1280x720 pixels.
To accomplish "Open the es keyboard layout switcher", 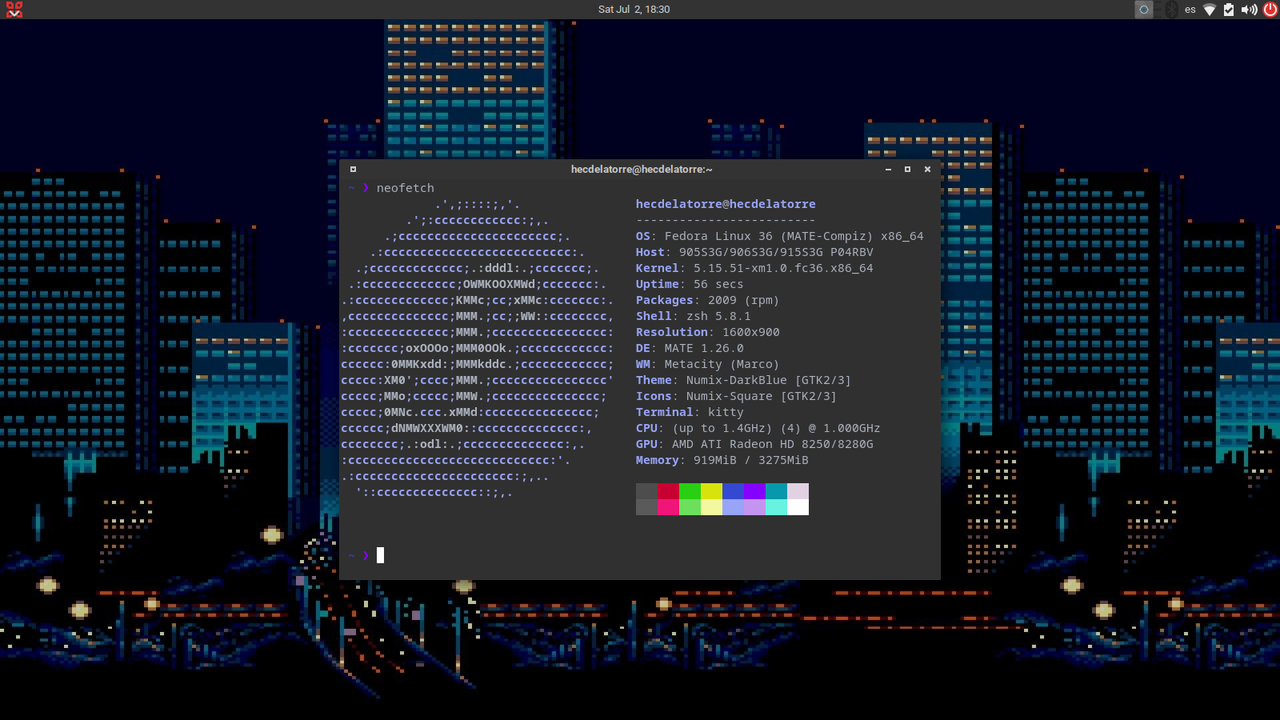I will (1190, 9).
